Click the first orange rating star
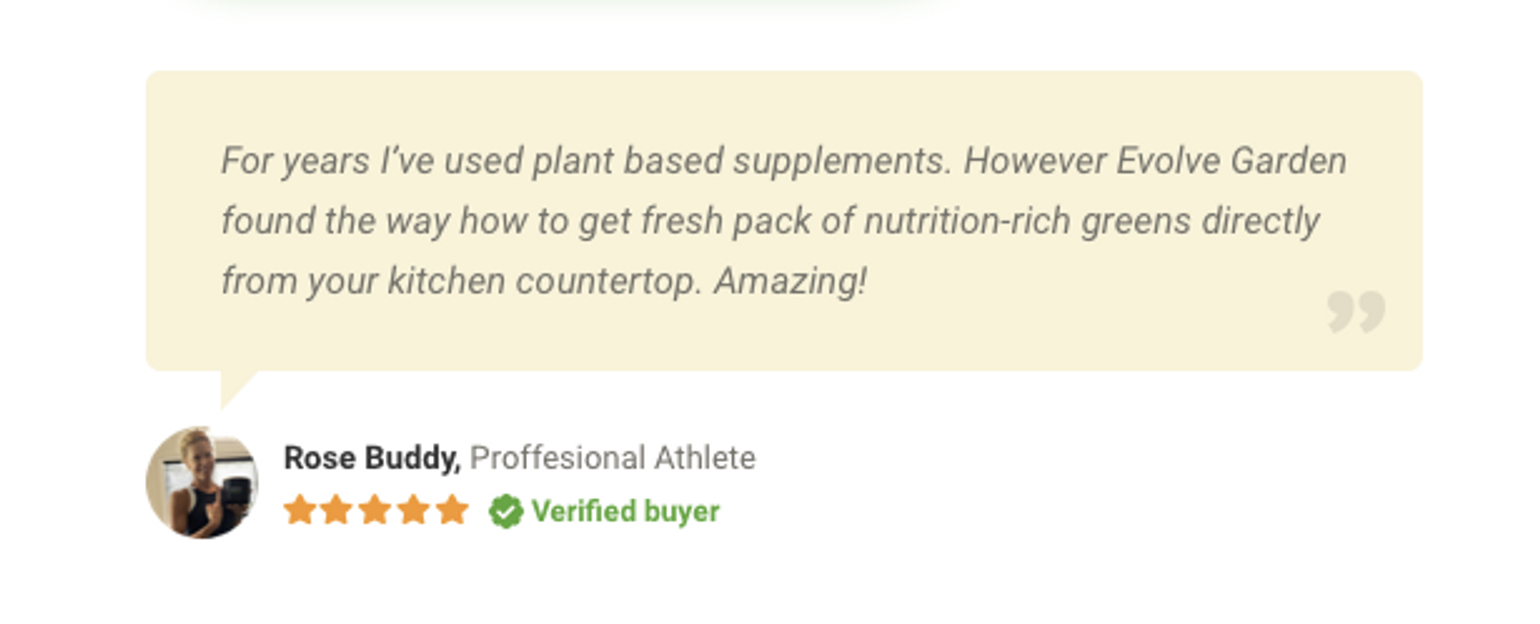 point(299,510)
